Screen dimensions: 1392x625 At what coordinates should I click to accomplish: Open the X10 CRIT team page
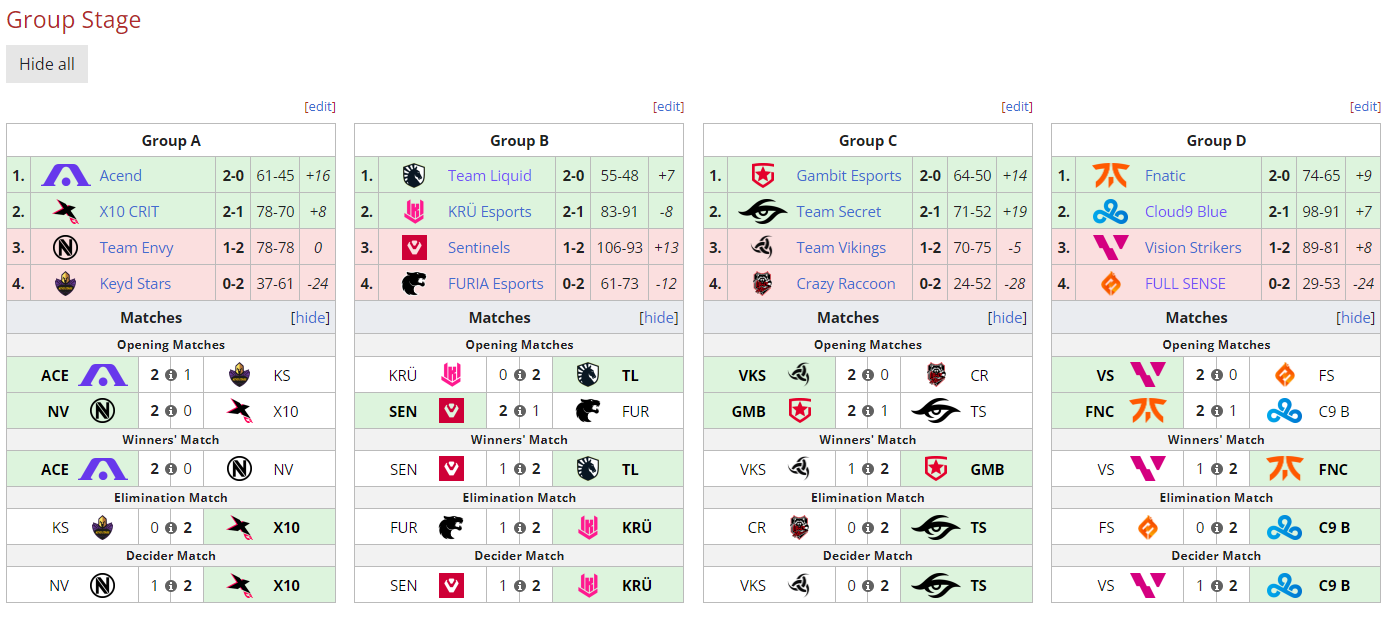coord(129,212)
